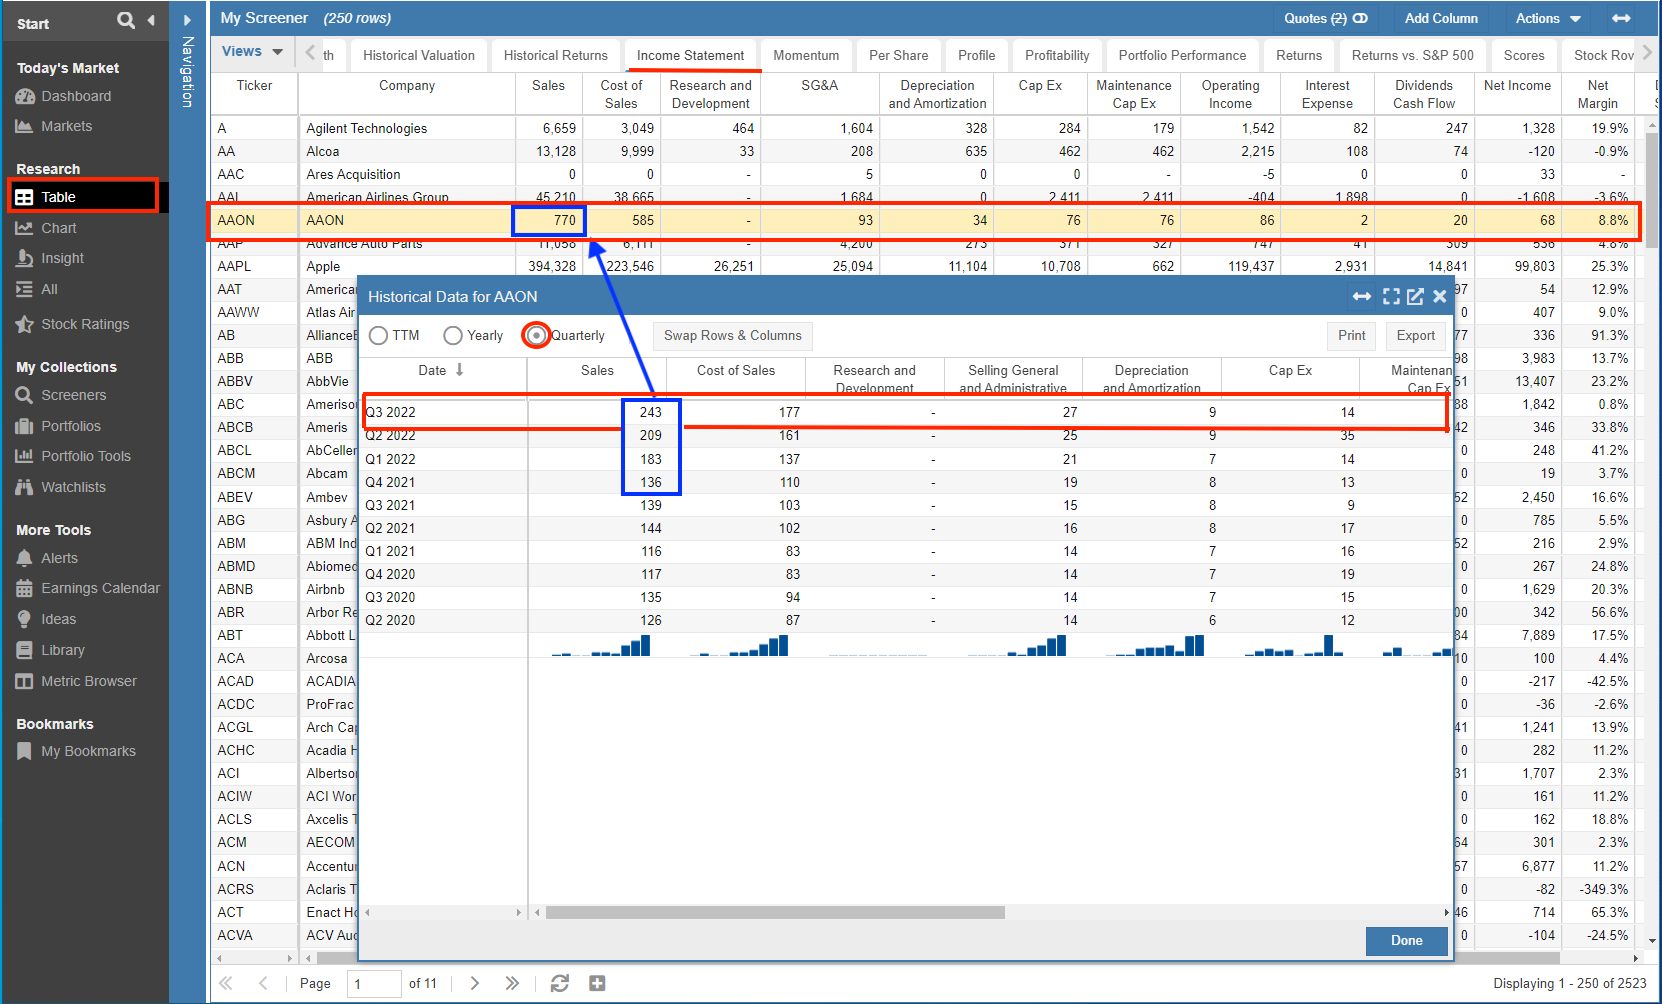This screenshot has width=1662, height=1004.
Task: Click the refresh table icon
Action: tap(559, 983)
